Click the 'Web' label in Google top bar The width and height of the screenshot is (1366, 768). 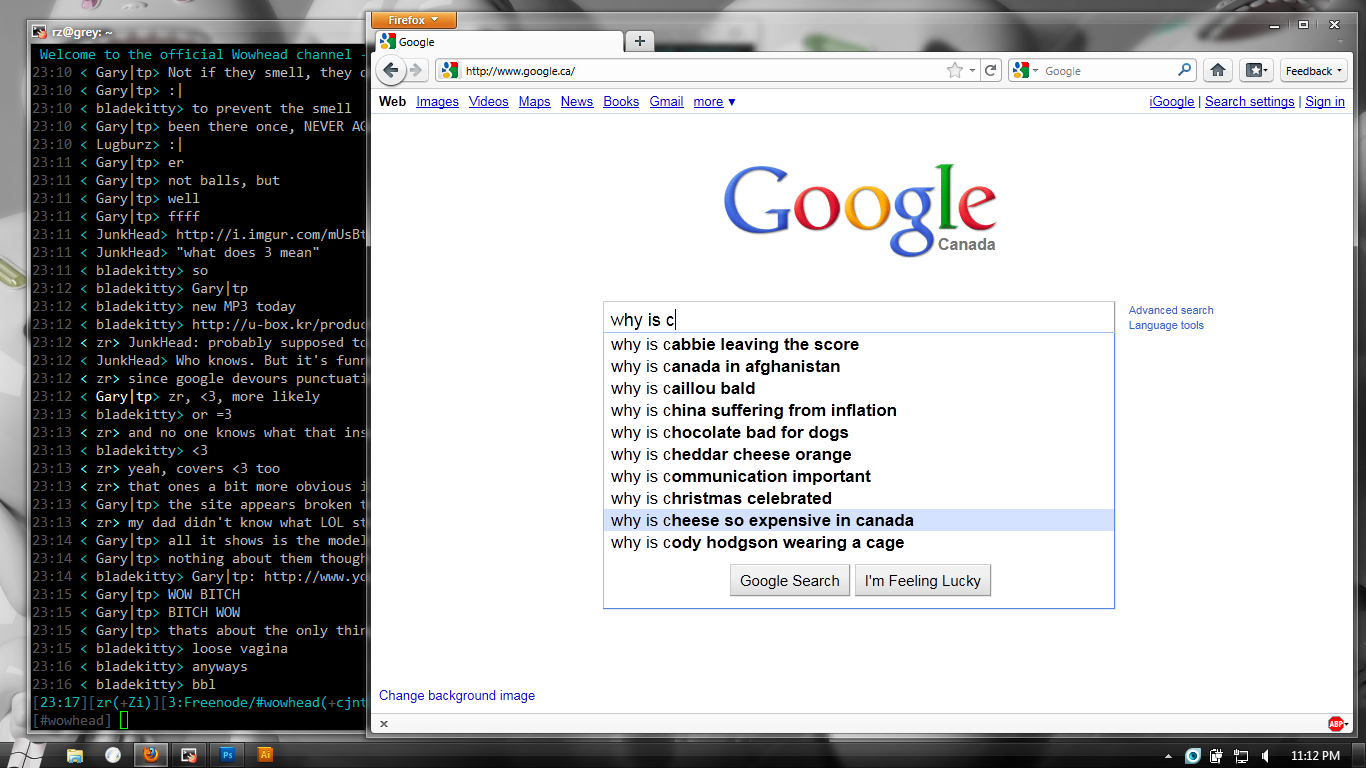tap(392, 101)
